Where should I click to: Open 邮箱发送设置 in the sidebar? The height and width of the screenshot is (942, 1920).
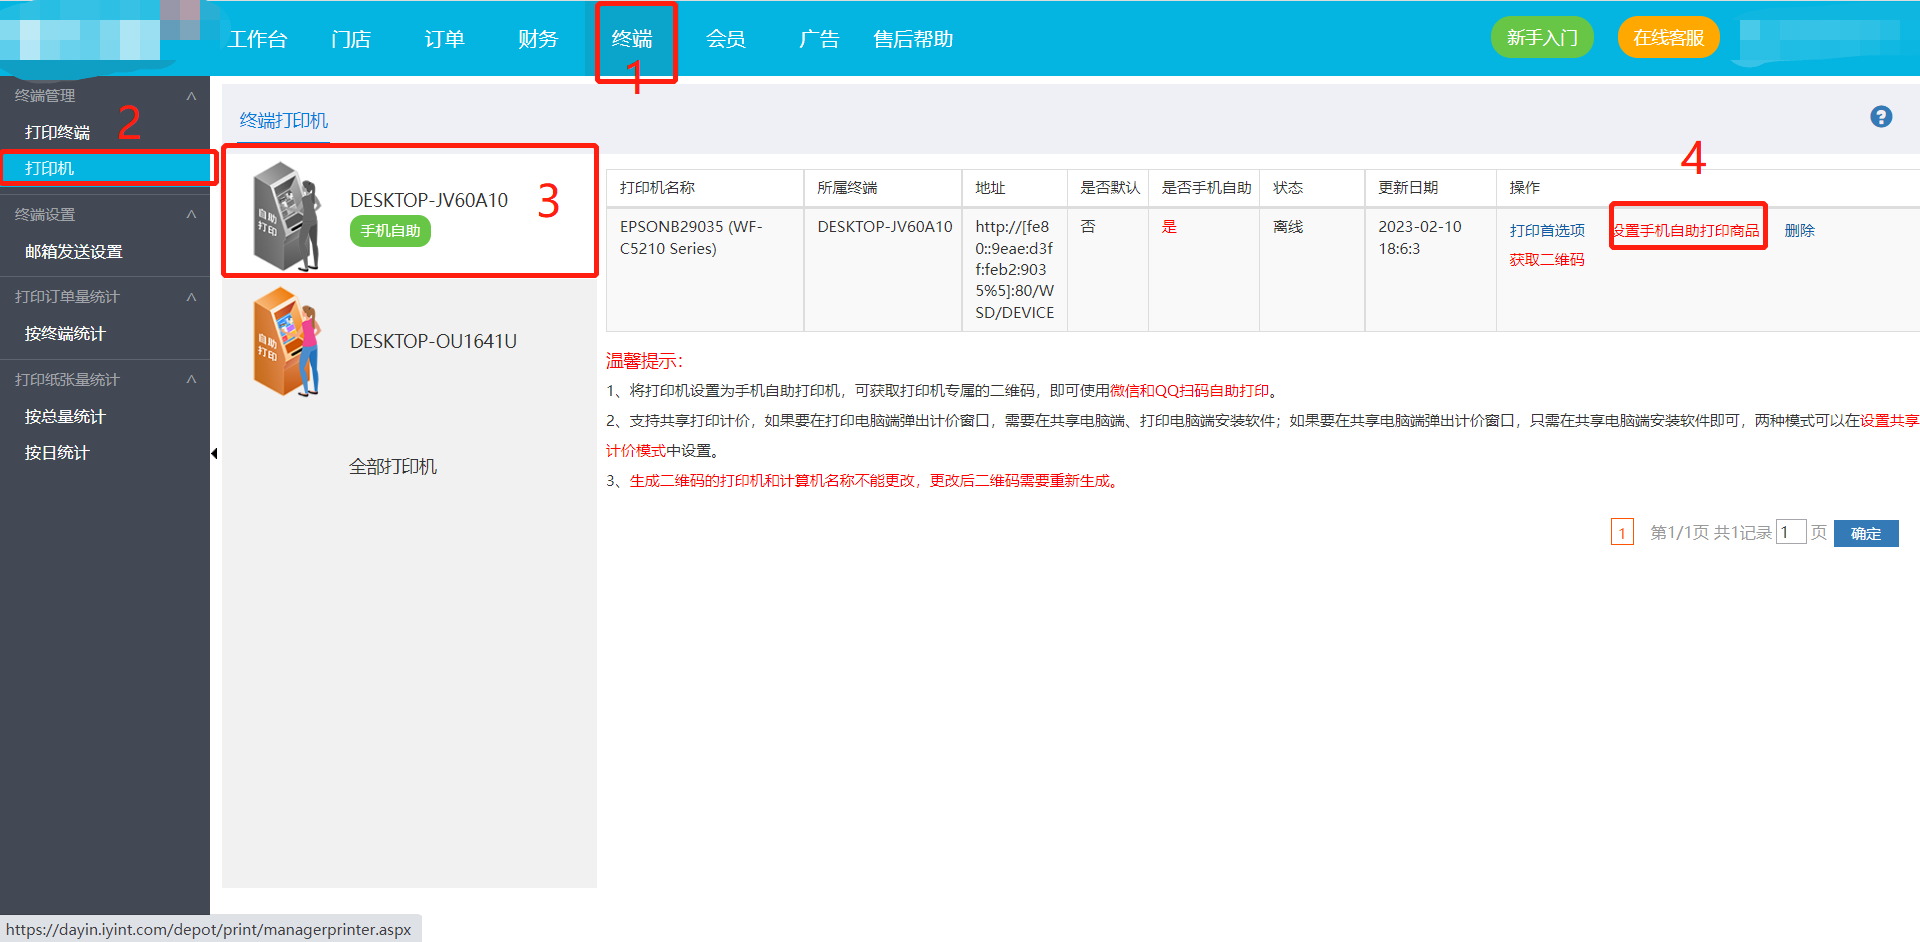point(74,252)
